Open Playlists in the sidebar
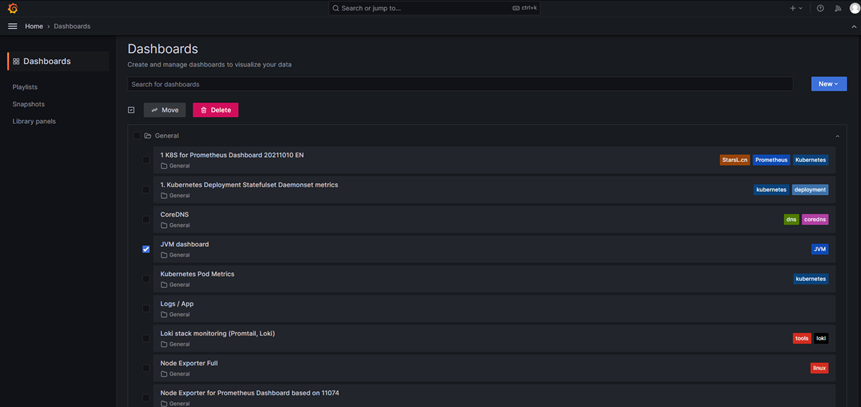The width and height of the screenshot is (861, 407). click(x=25, y=87)
